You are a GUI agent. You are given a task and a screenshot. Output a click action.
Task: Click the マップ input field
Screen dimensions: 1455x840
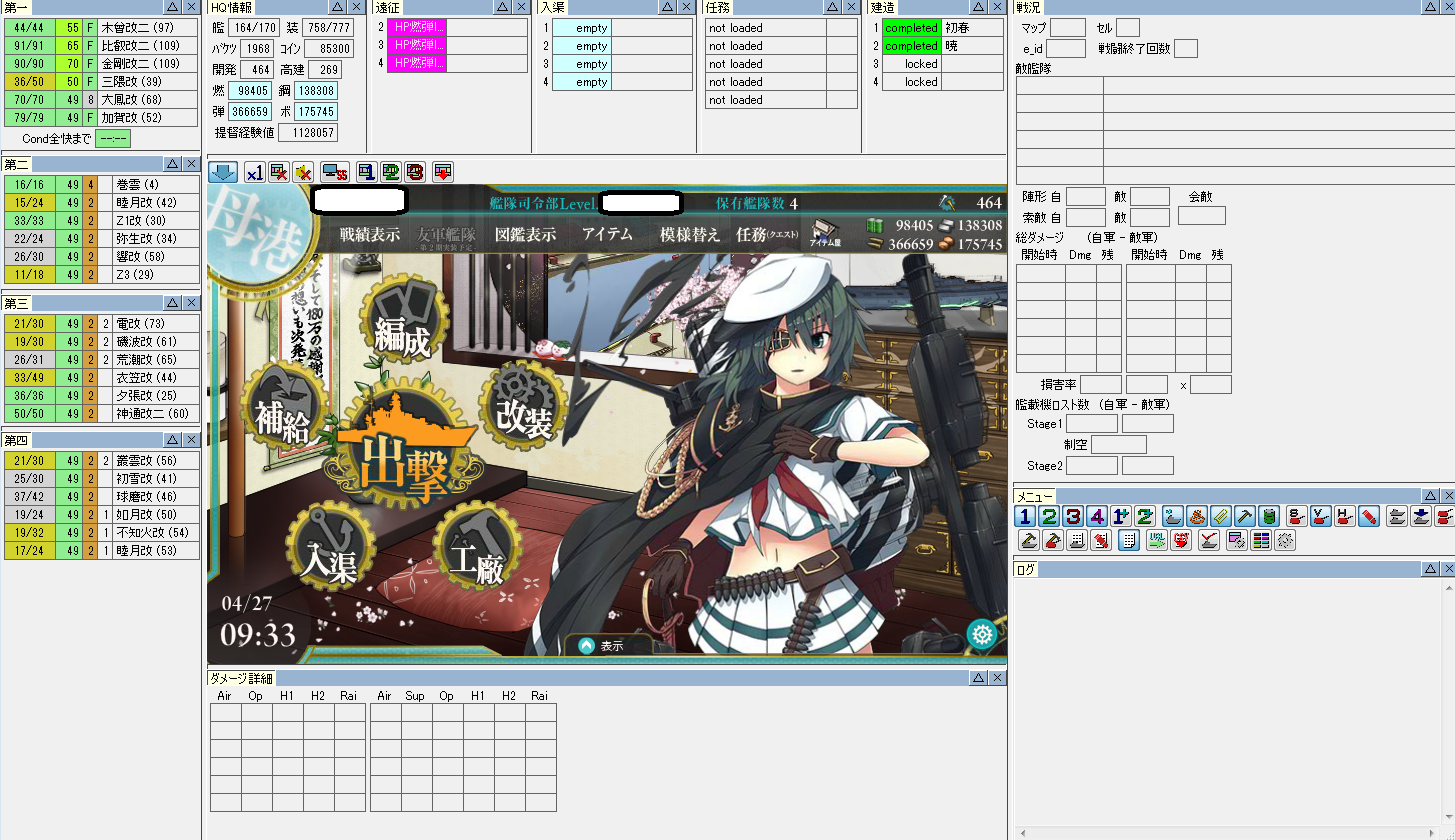click(x=1068, y=28)
